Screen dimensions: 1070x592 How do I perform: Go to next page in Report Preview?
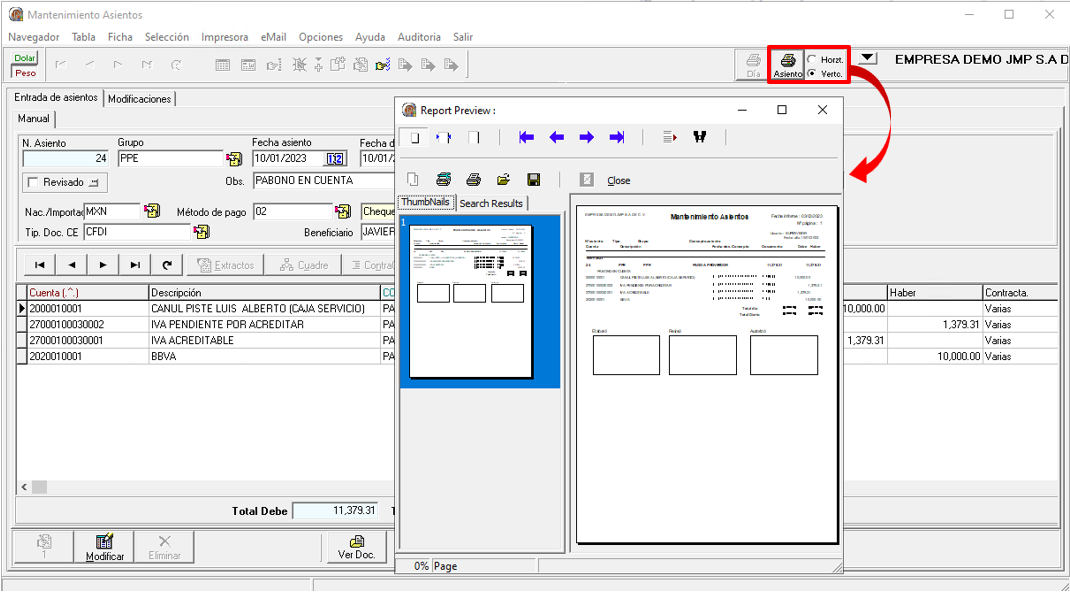pos(587,137)
